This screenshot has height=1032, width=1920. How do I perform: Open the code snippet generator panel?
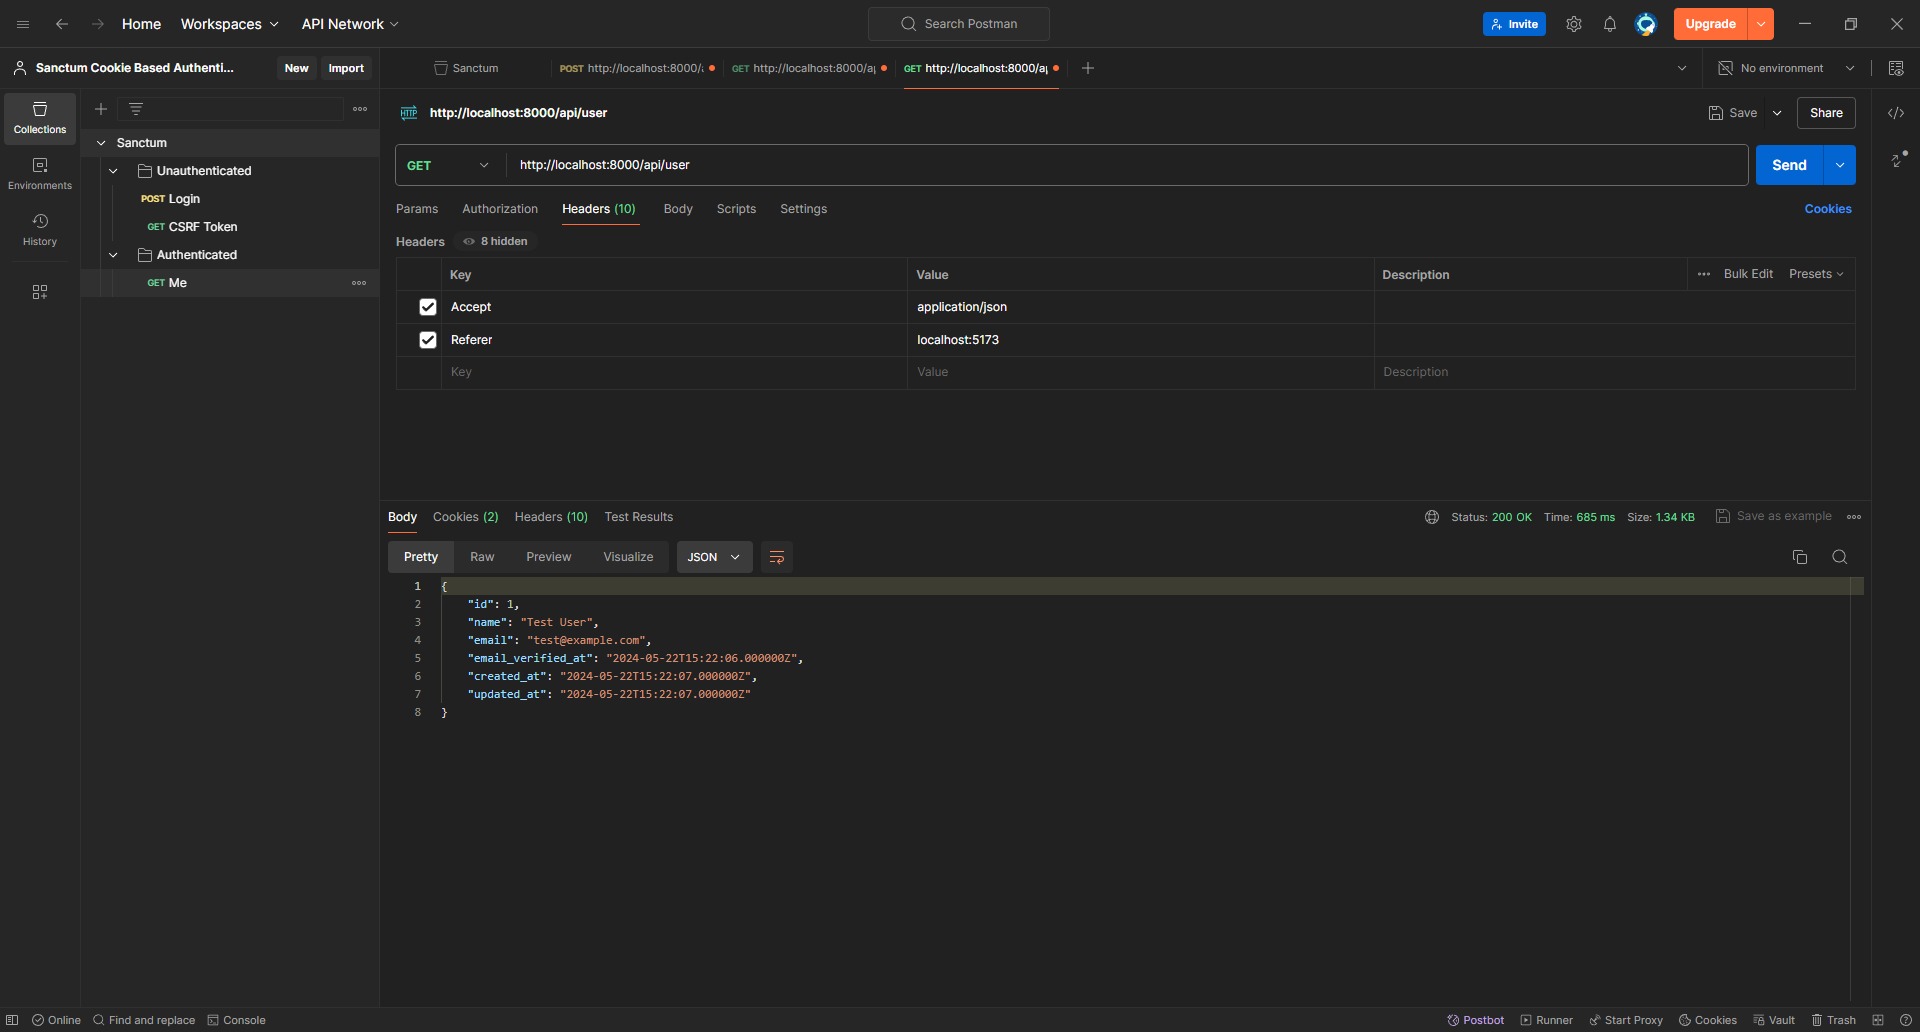(x=1896, y=113)
